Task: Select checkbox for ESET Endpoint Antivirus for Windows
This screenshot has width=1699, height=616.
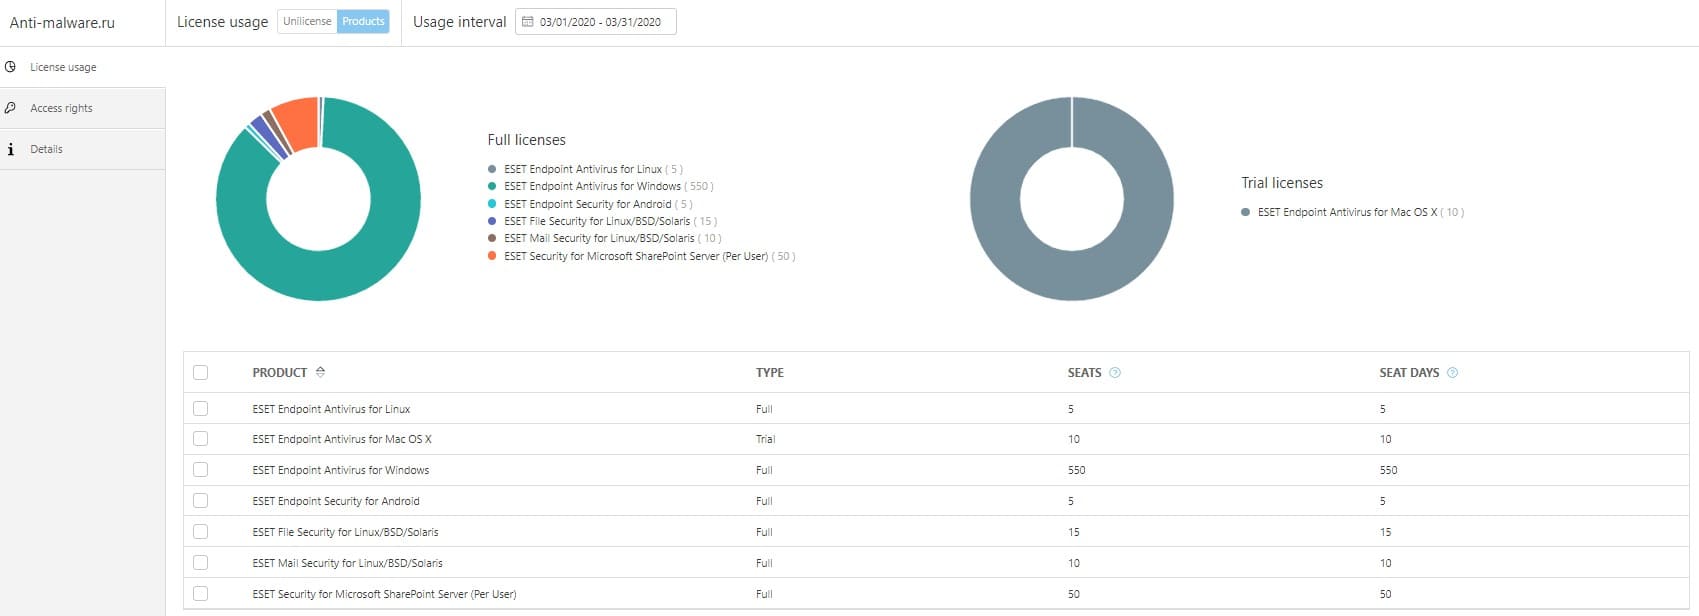Action: click(x=201, y=470)
